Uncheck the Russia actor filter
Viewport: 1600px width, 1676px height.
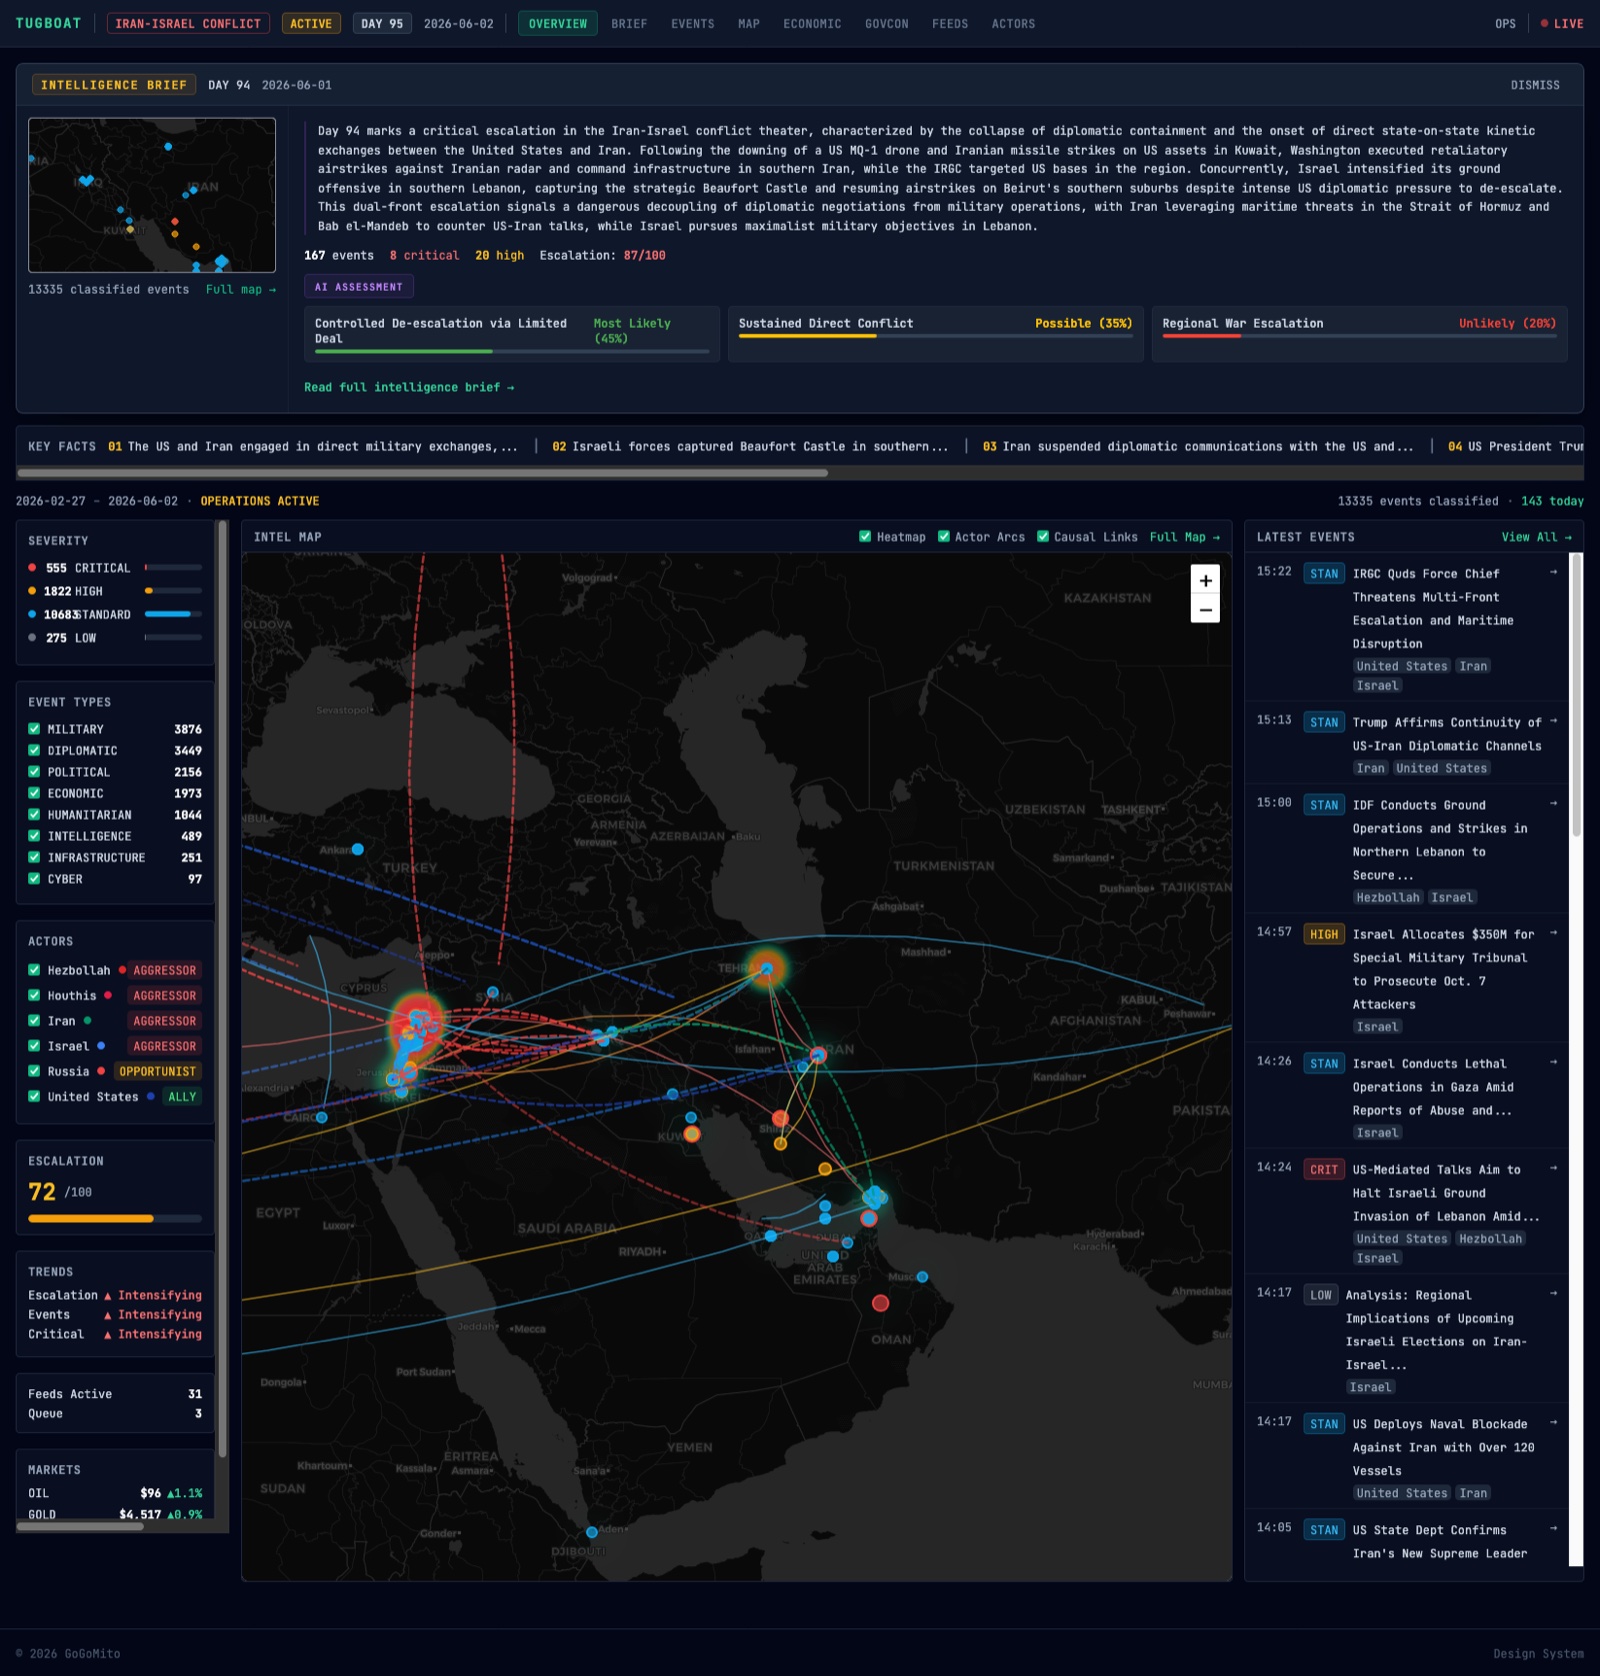click(34, 1071)
